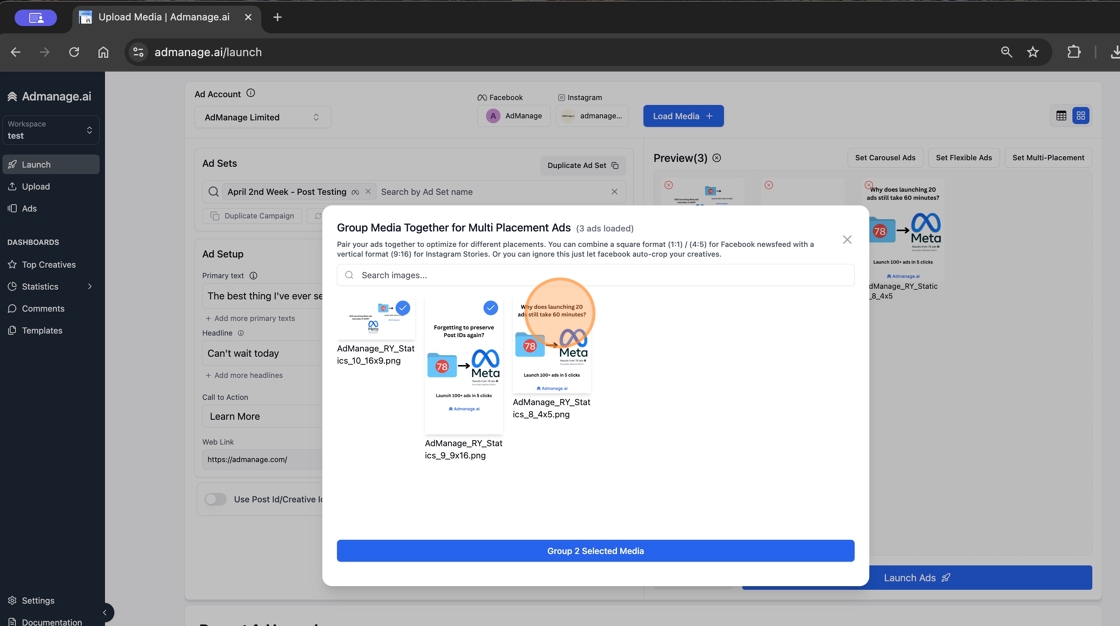Clear all previews via icon beside Preview(3)
The width and height of the screenshot is (1120, 626).
click(716, 158)
